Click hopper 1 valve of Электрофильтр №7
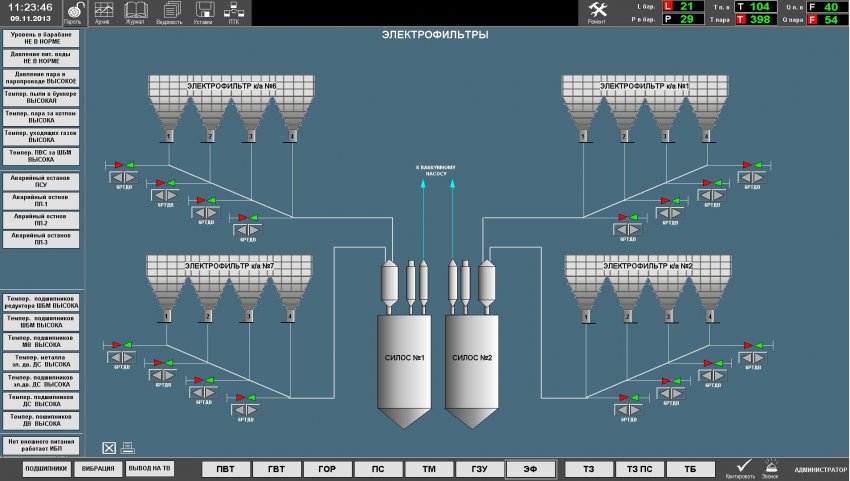 coord(123,345)
